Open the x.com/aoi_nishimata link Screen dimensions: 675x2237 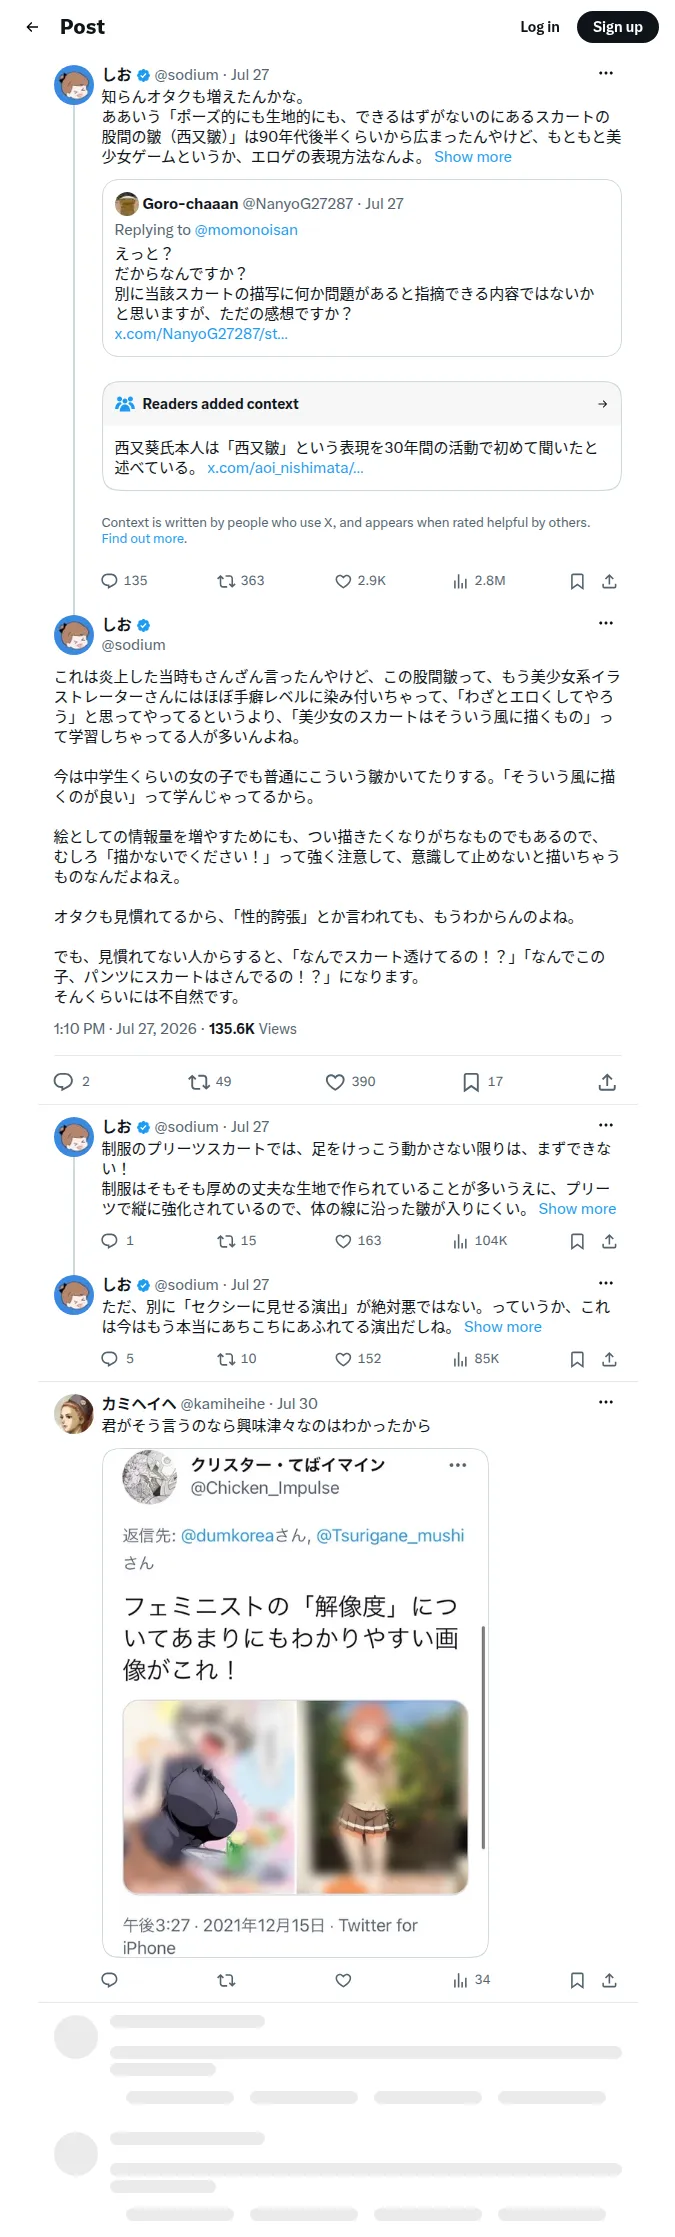pyautogui.click(x=285, y=468)
